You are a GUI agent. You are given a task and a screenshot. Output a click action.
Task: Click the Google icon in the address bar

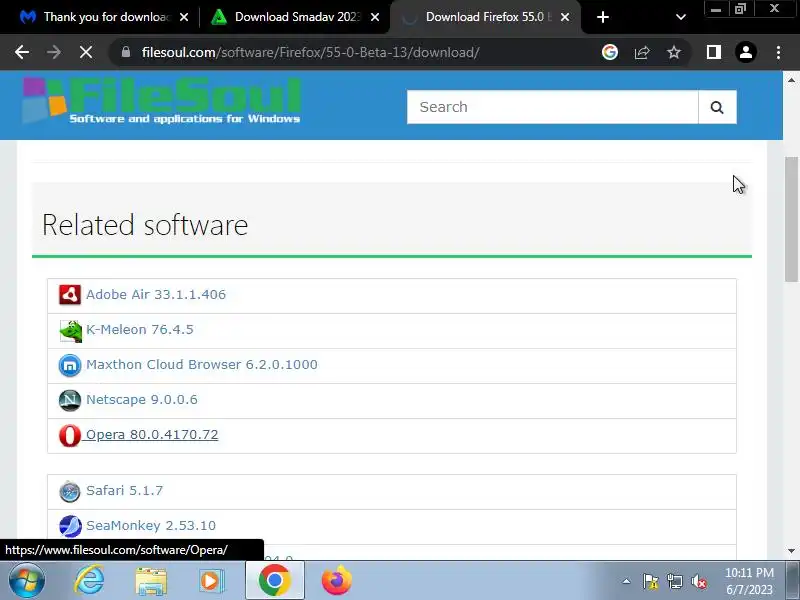(x=610, y=52)
